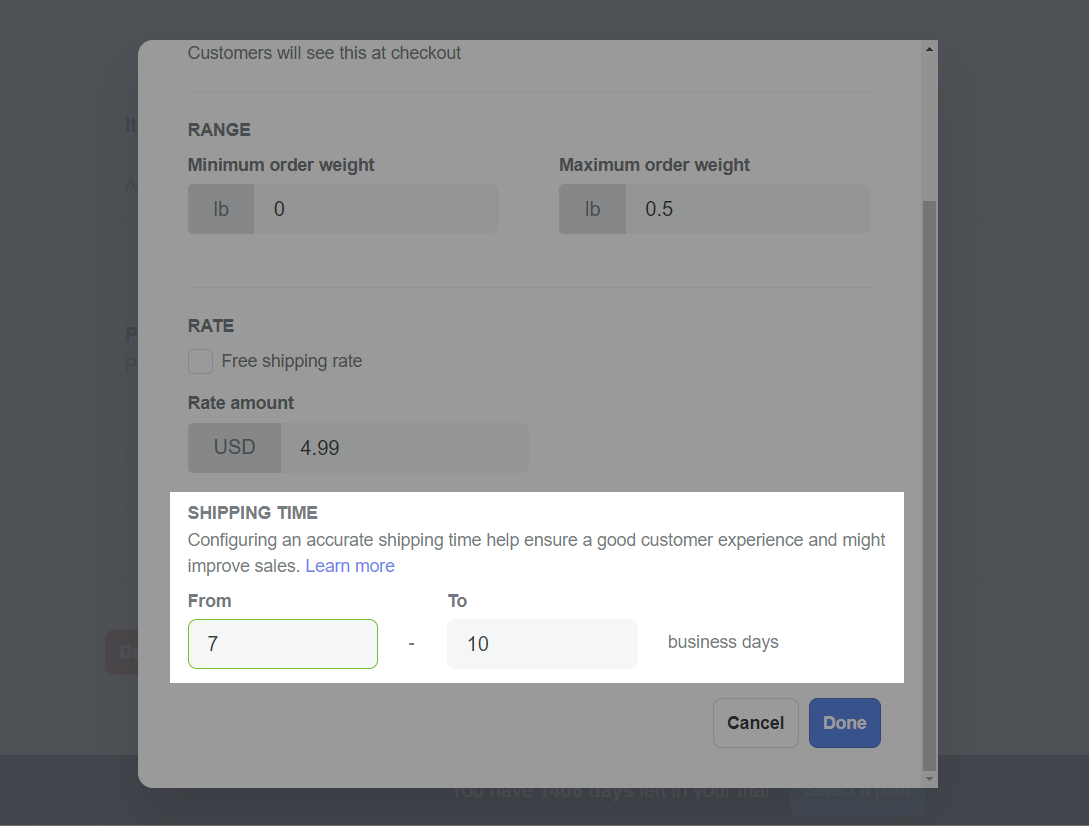The image size is (1089, 826).
Task: Click the dialog's vertical scrollbar thumb
Action: 929,485
